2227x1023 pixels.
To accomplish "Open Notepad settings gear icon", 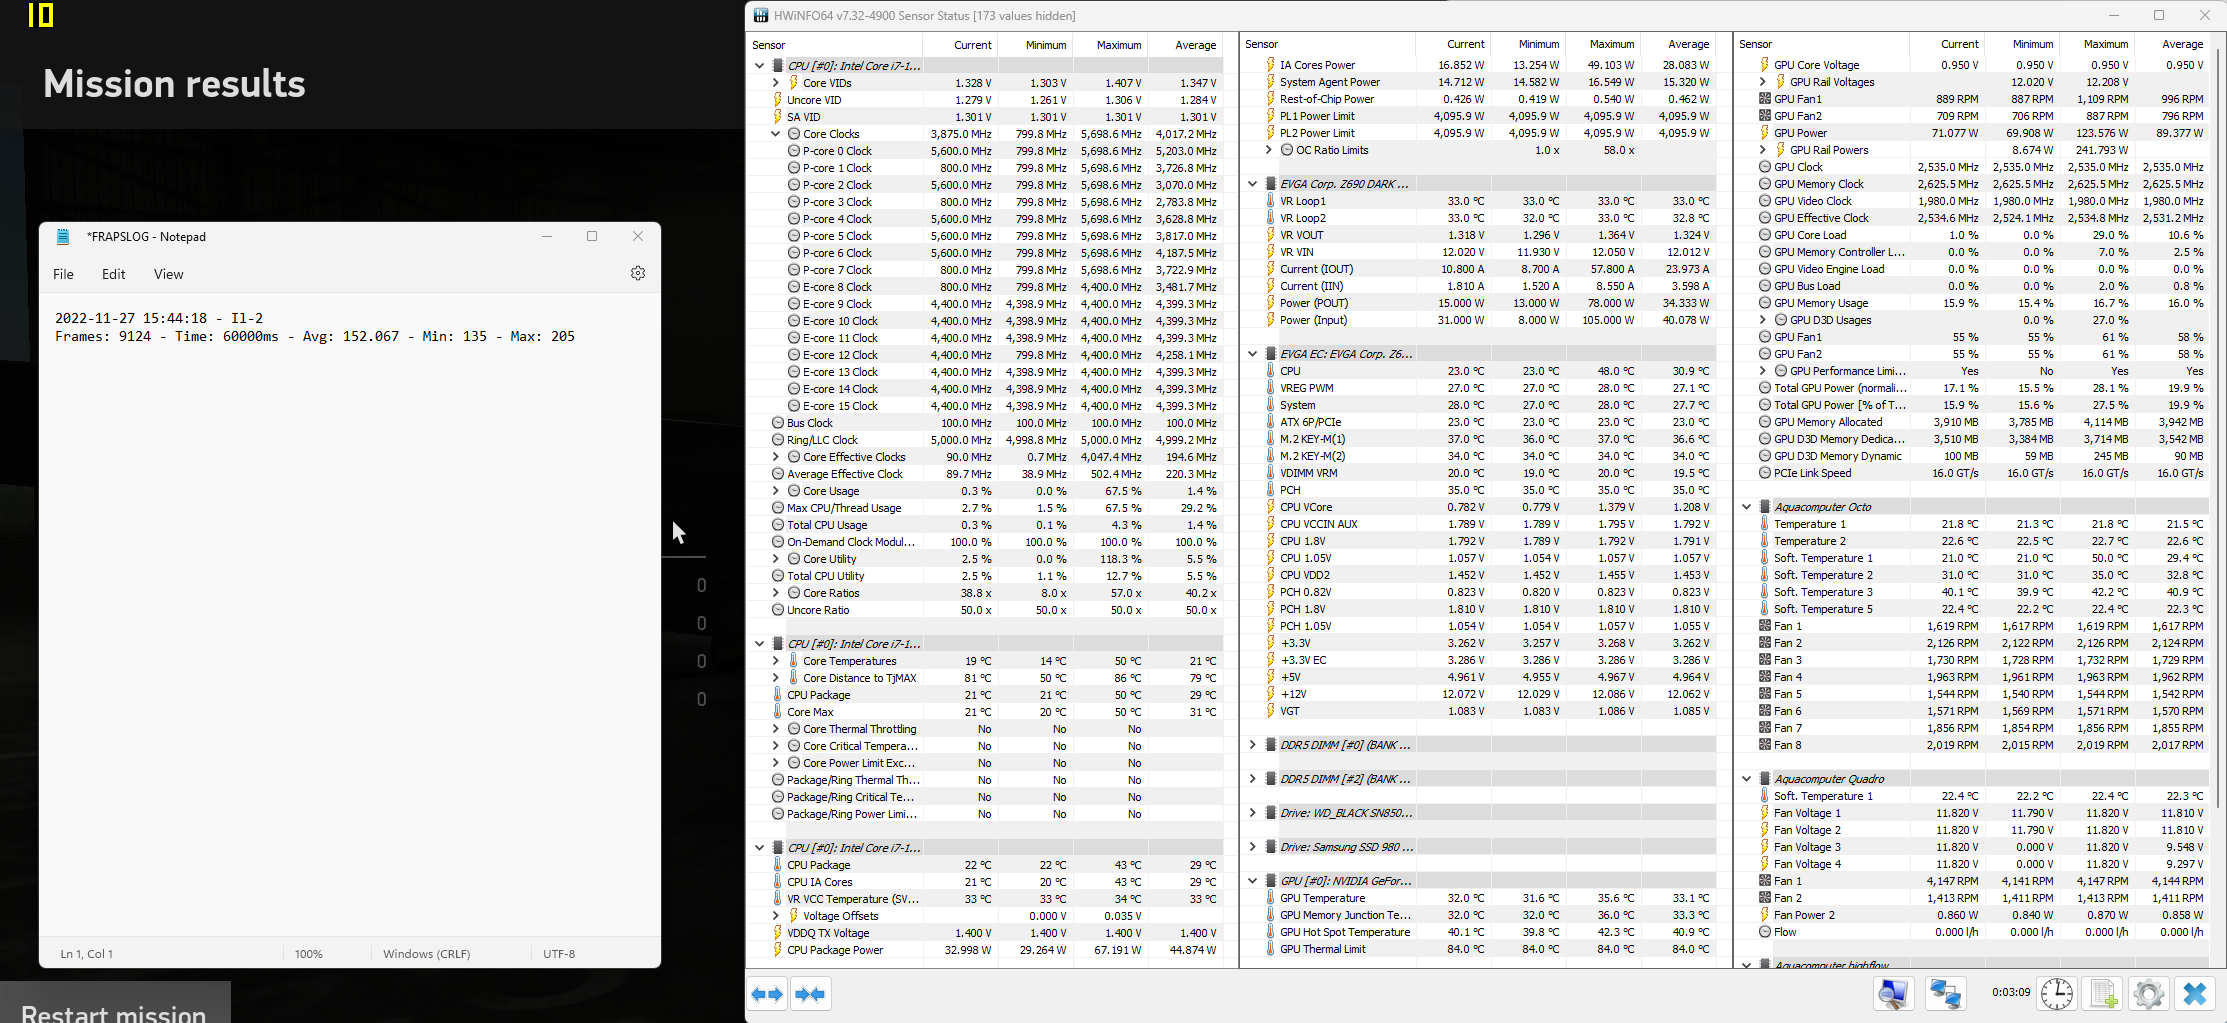I will tap(638, 273).
